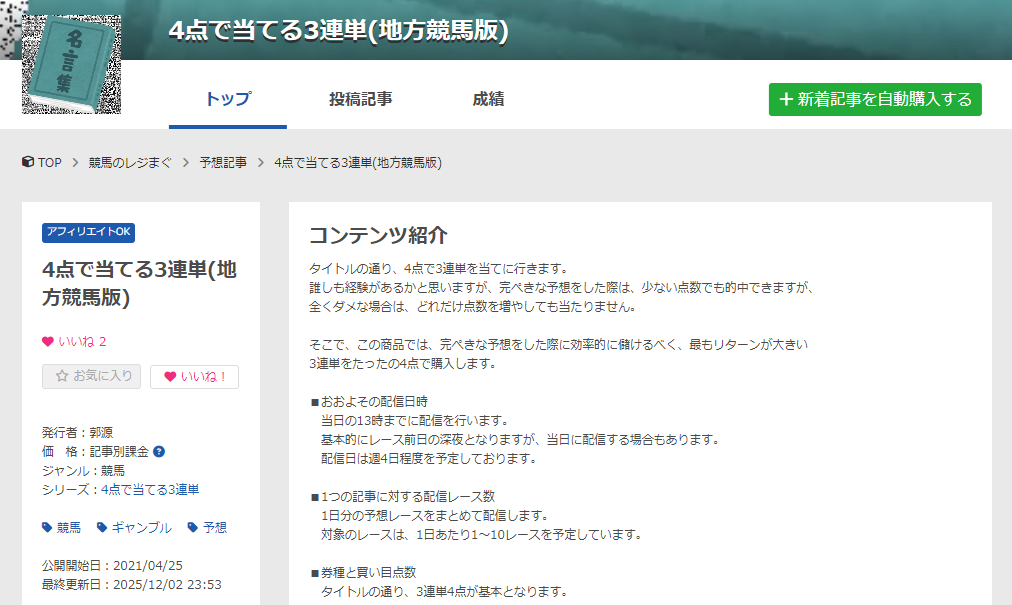The width and height of the screenshot is (1012, 605).
Task: Click the 名言集 book profile image
Action: 71,64
